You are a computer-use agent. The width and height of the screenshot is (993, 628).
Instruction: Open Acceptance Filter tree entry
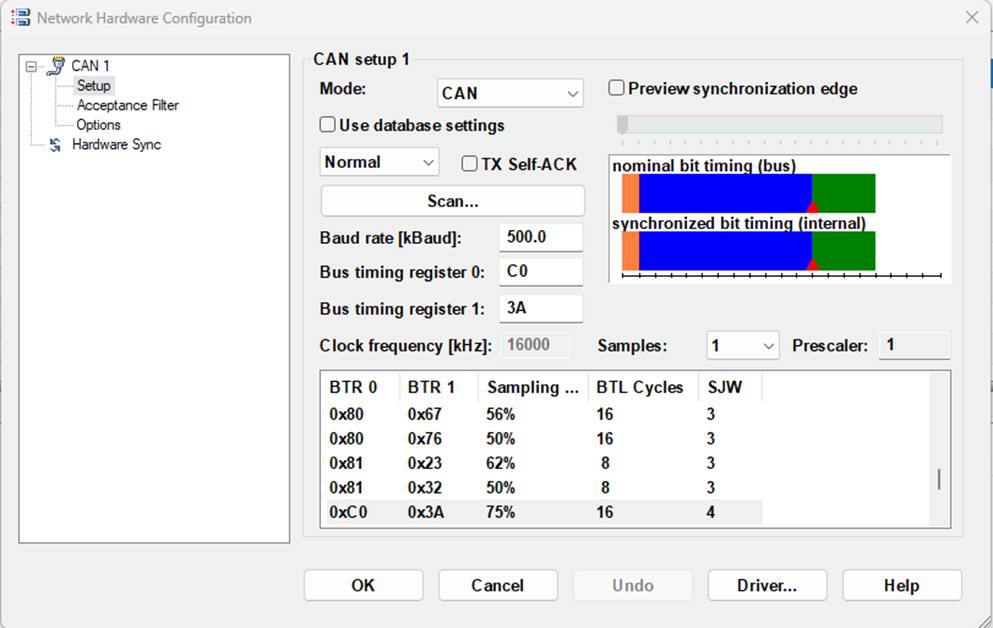tap(128, 105)
